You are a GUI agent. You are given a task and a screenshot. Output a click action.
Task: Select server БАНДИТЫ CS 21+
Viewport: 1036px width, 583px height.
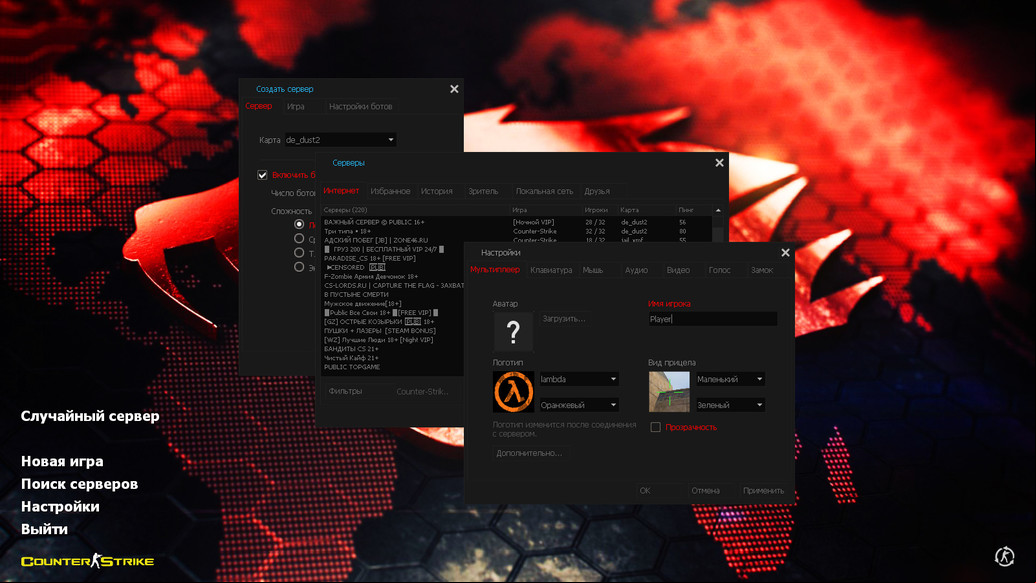point(392,348)
